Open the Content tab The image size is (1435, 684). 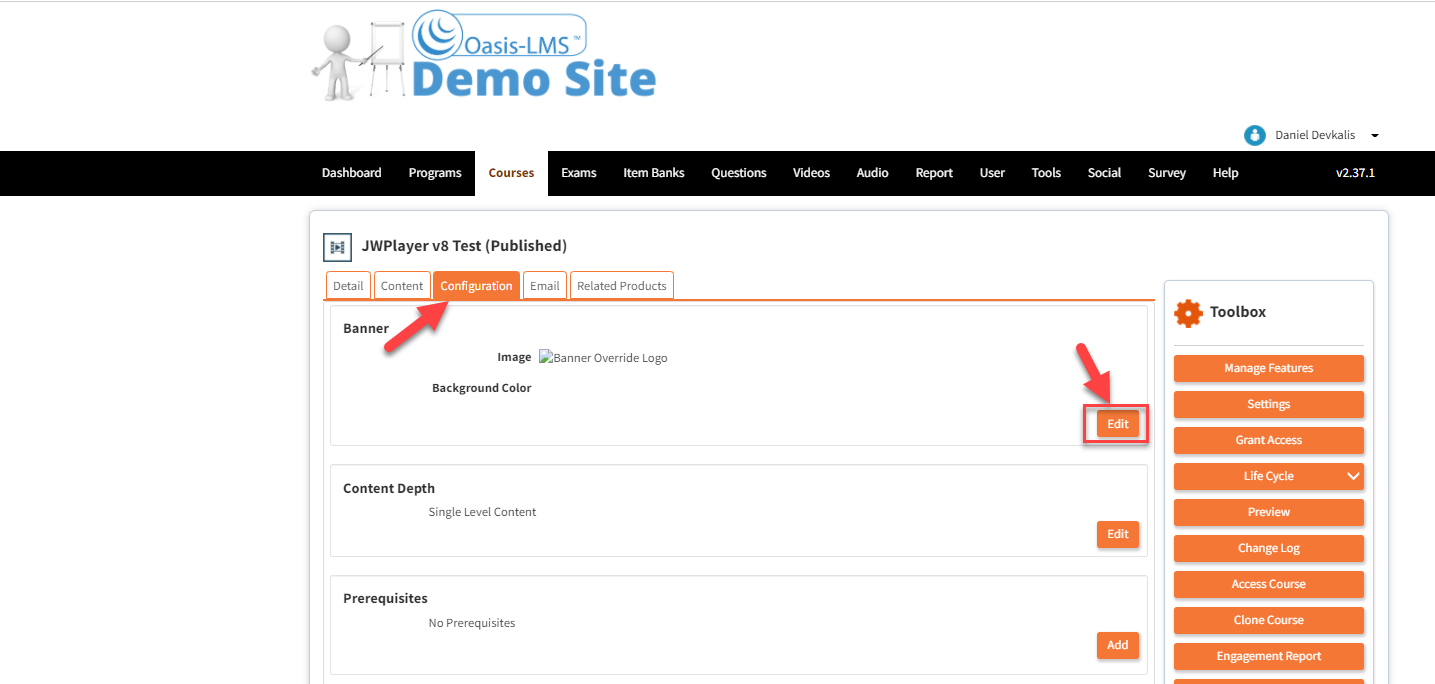402,285
